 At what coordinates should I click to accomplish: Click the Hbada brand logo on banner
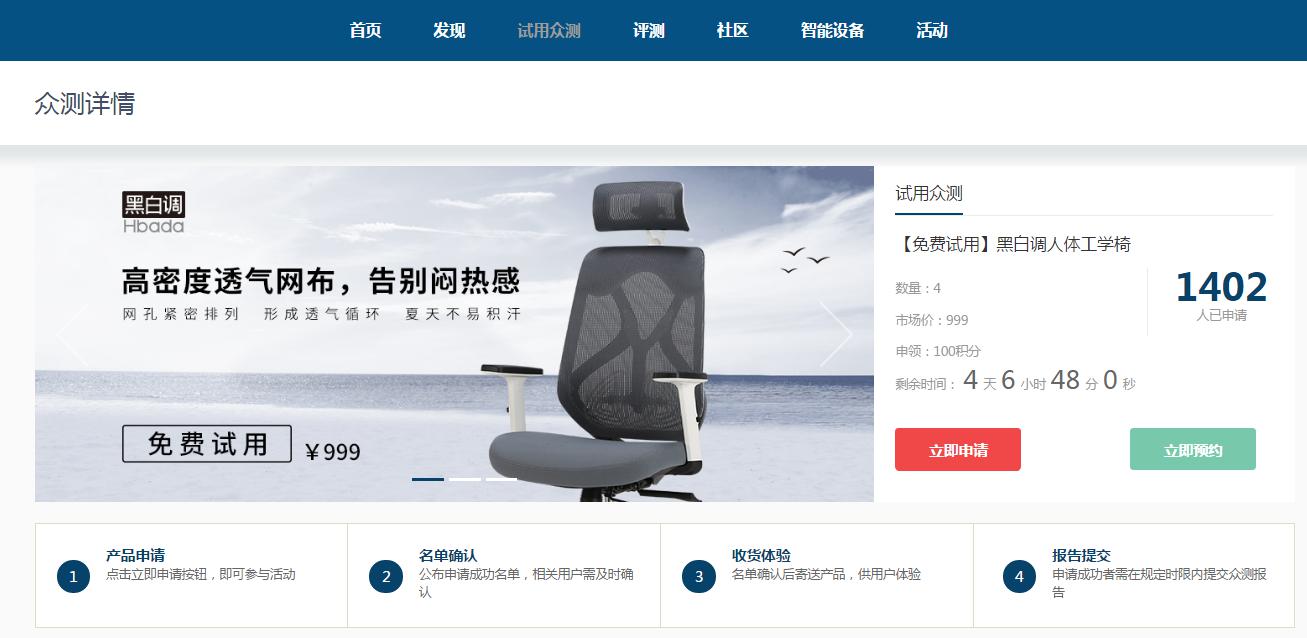coord(154,212)
